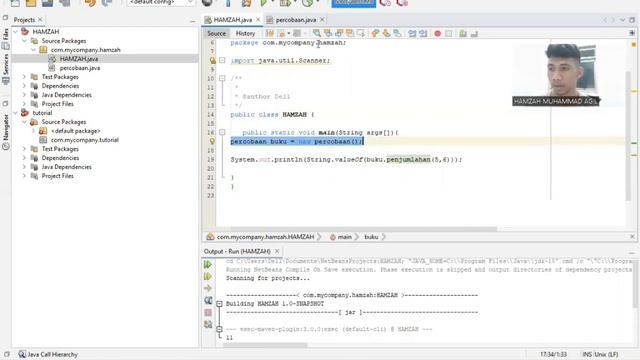Toggle Bookmark icon in editor toolbar
The width and height of the screenshot is (640, 360).
397,33
